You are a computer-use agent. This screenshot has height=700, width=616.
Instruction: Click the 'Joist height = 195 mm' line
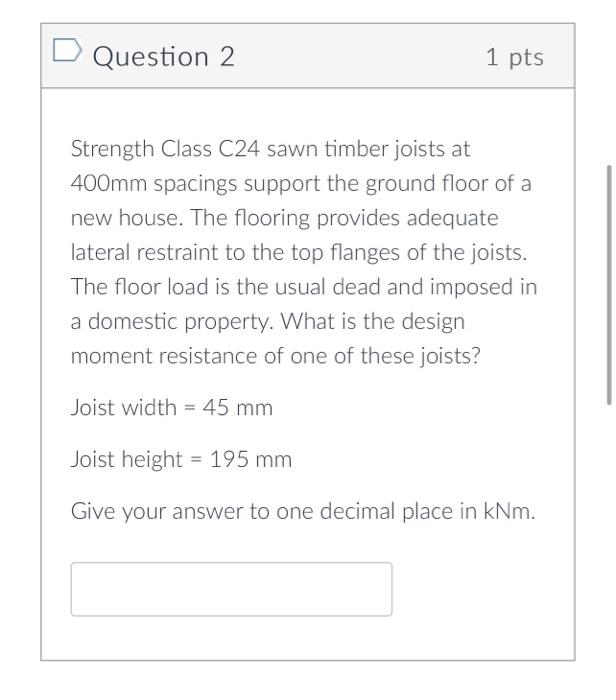(x=182, y=459)
